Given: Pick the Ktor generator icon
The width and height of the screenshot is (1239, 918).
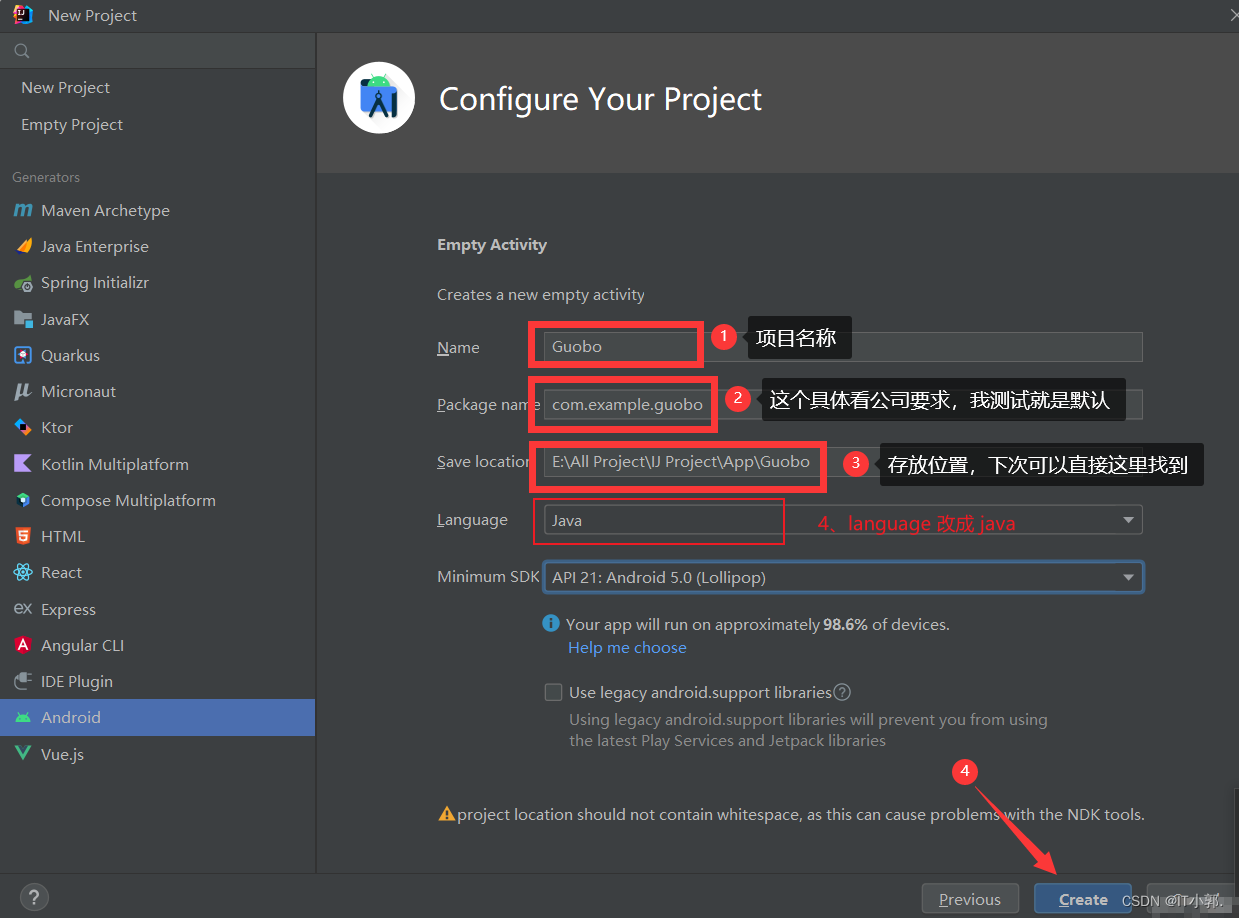Looking at the screenshot, I should pos(23,427).
